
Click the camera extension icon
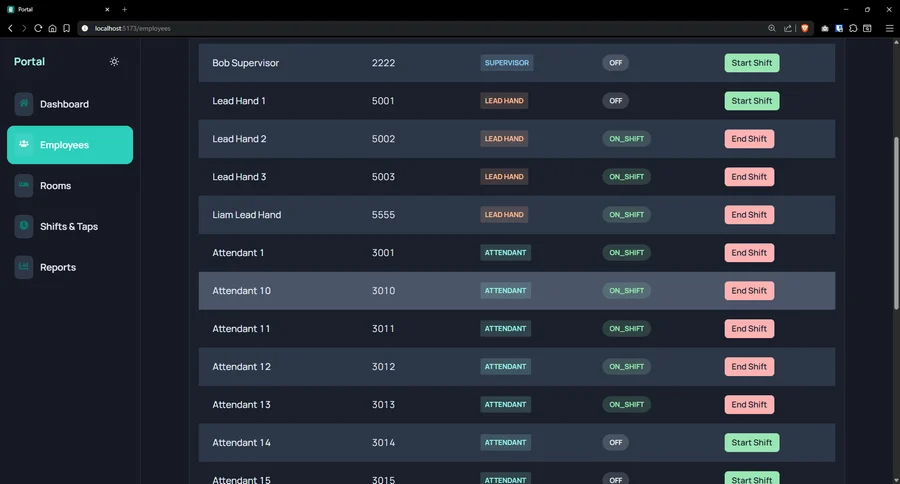click(x=825, y=28)
